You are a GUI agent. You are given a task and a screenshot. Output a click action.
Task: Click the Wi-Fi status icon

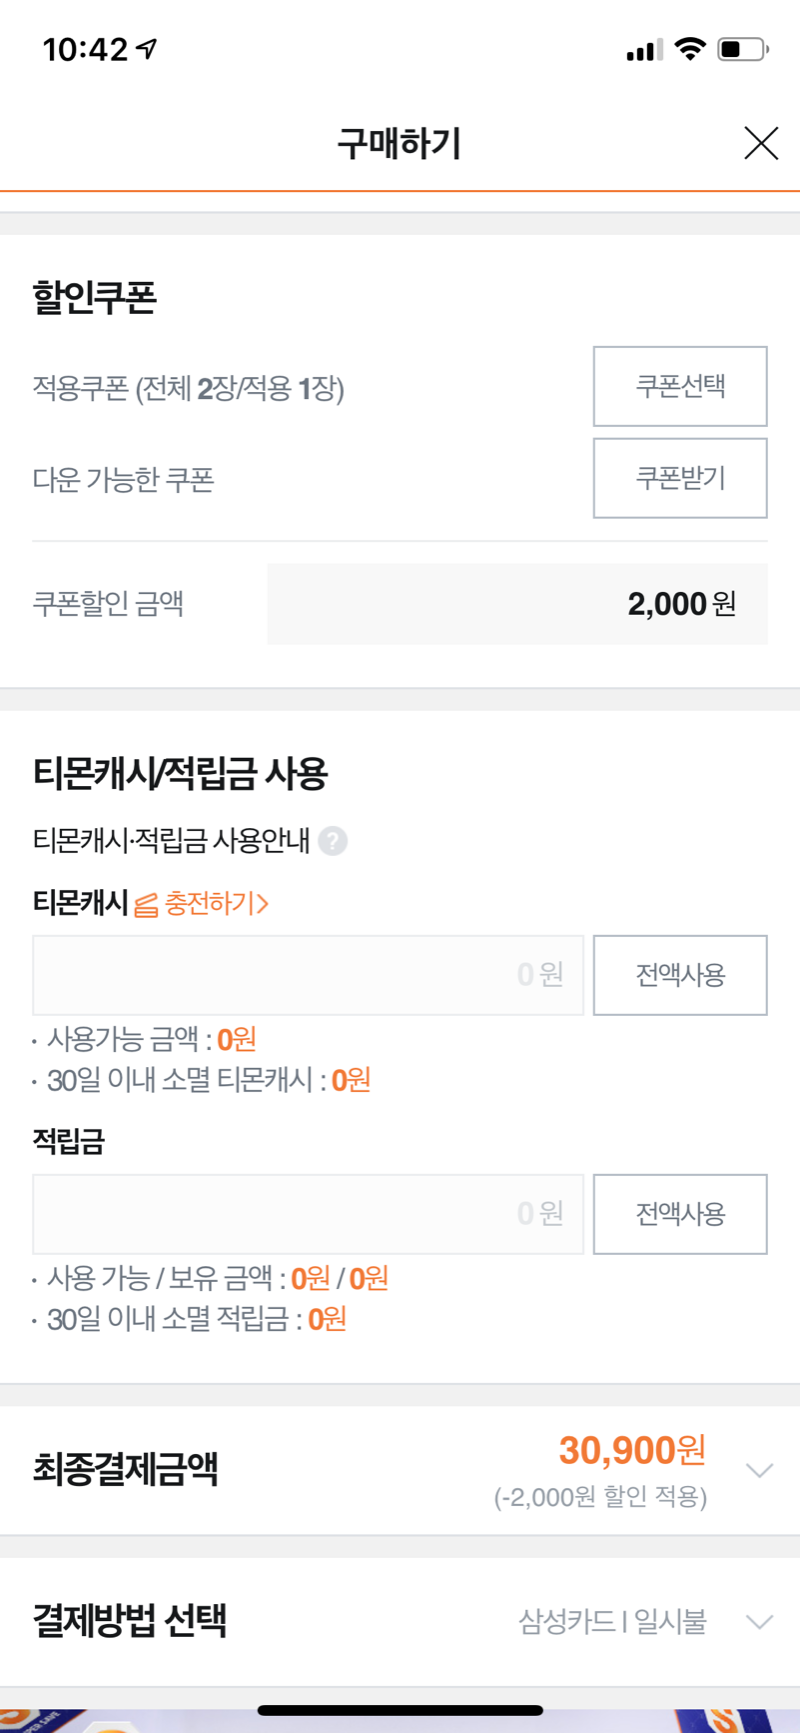click(690, 49)
